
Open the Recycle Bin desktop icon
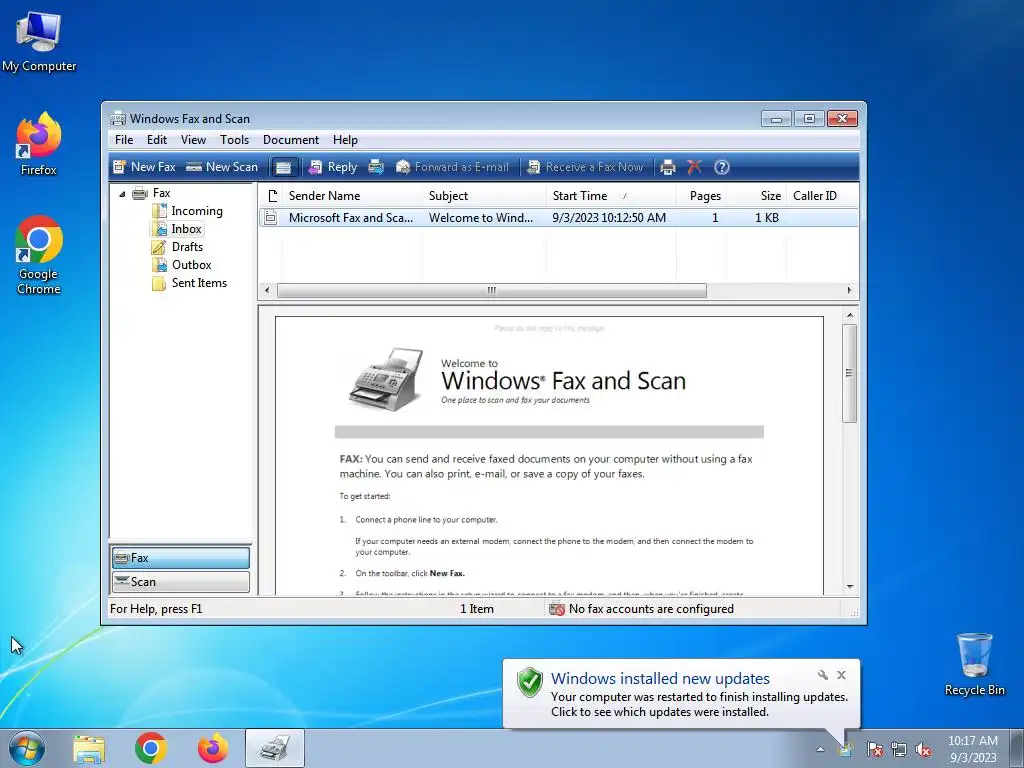[x=974, y=664]
